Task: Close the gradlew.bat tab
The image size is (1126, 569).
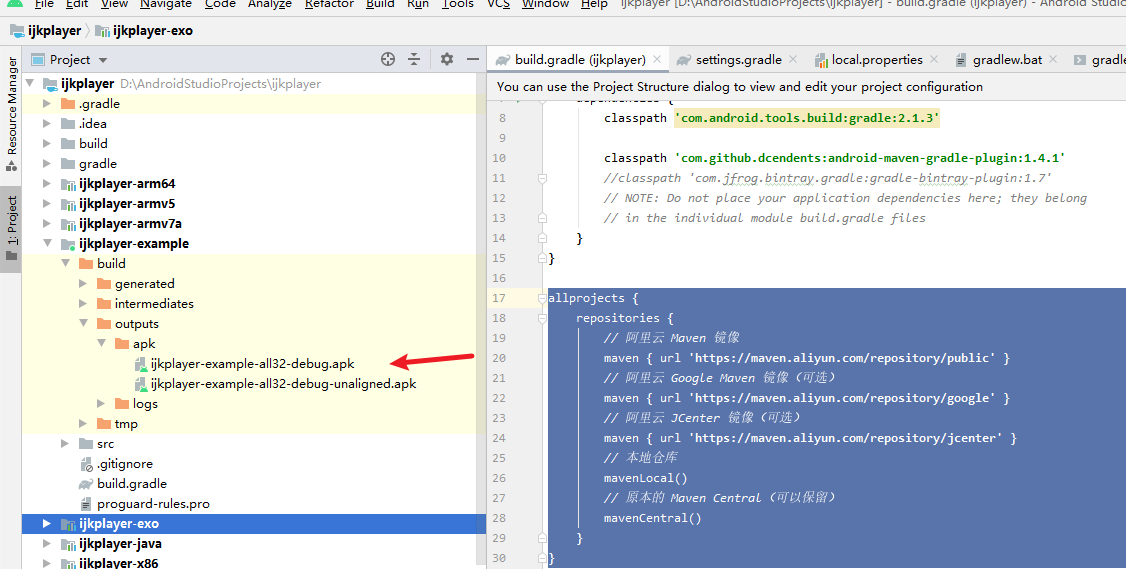Action: coord(1053,60)
